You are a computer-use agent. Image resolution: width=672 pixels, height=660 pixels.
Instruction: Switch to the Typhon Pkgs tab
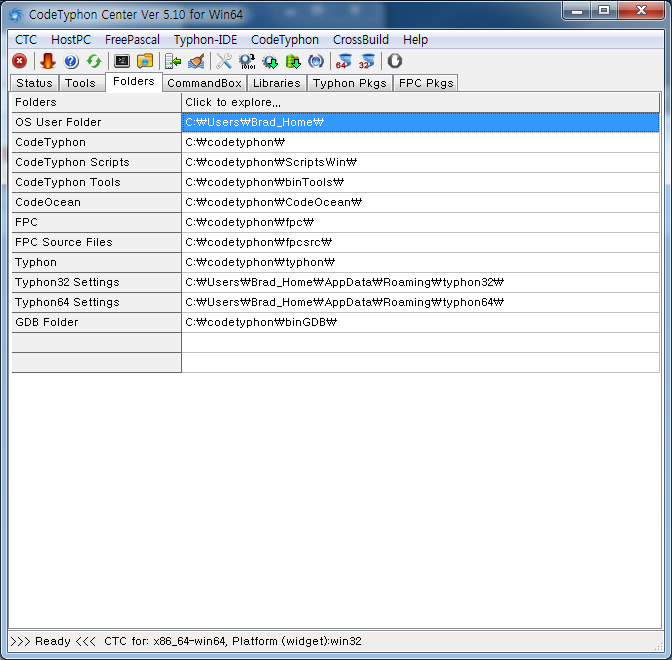(x=349, y=83)
